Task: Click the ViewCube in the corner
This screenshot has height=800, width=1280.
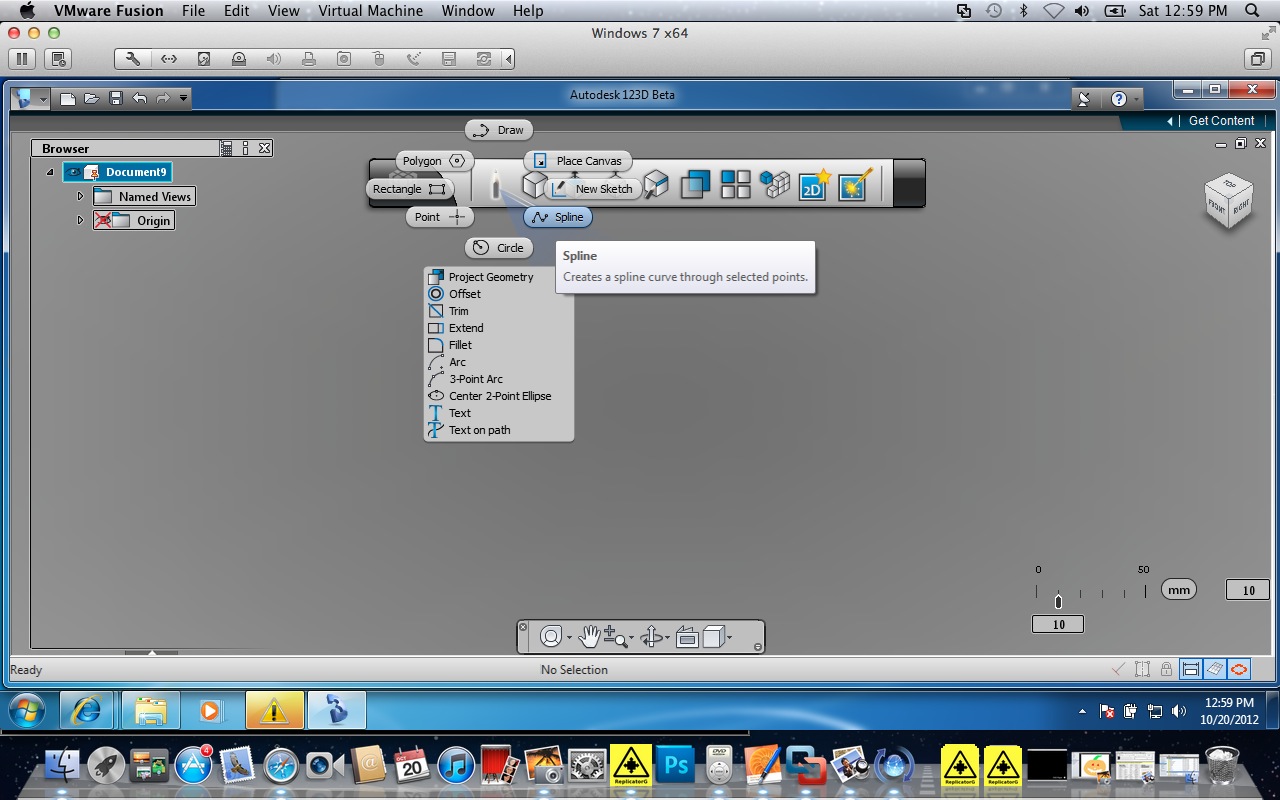Action: (1228, 200)
